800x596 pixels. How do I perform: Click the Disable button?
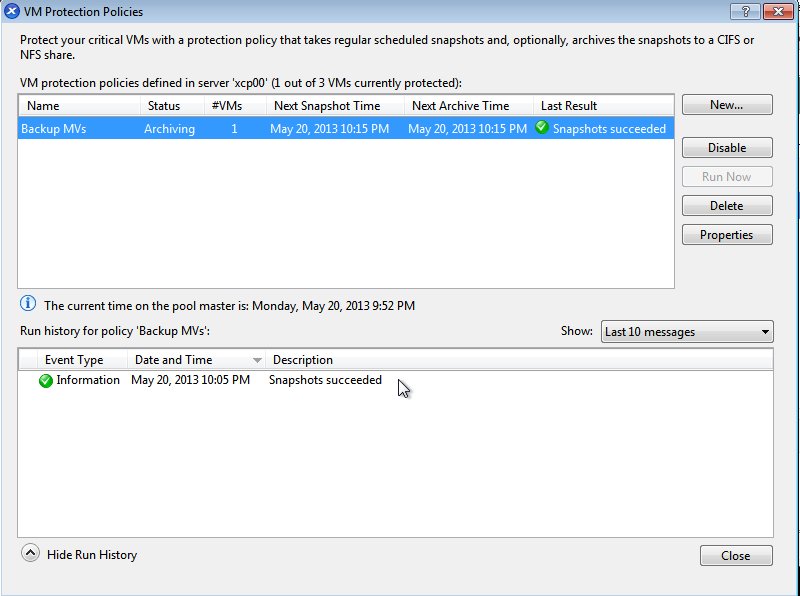727,147
